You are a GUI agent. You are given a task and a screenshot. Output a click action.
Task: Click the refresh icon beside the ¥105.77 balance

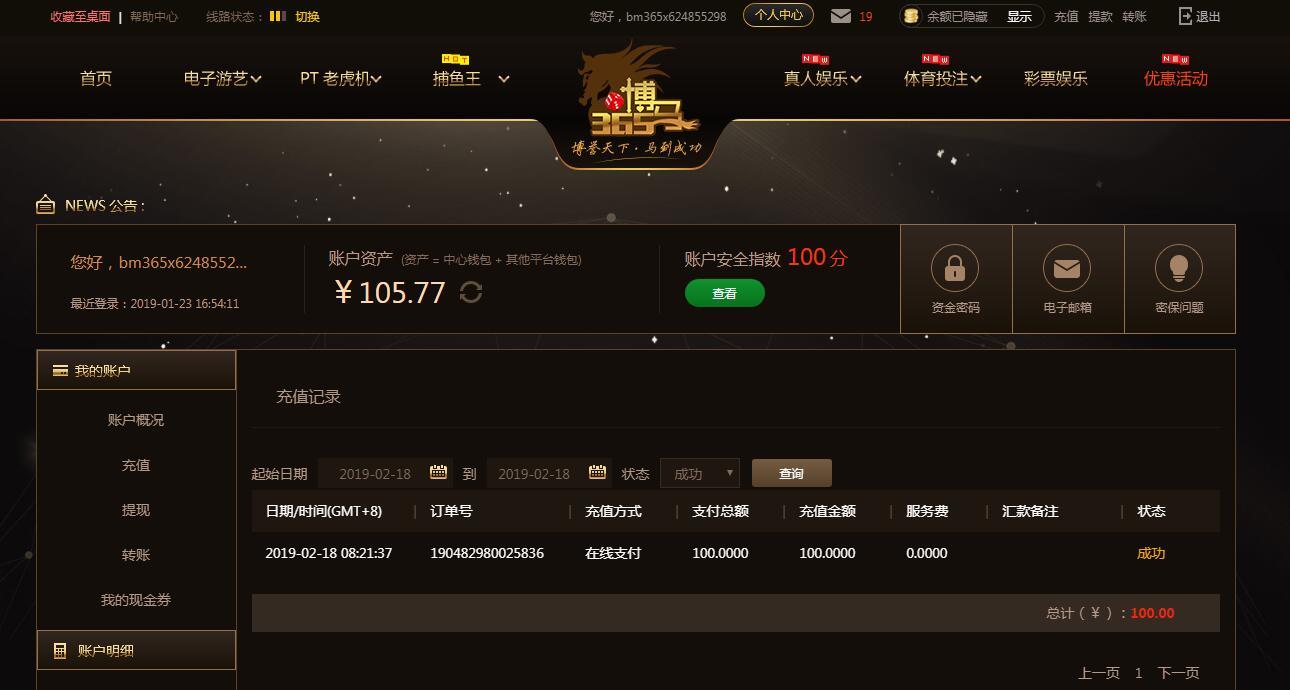click(471, 292)
